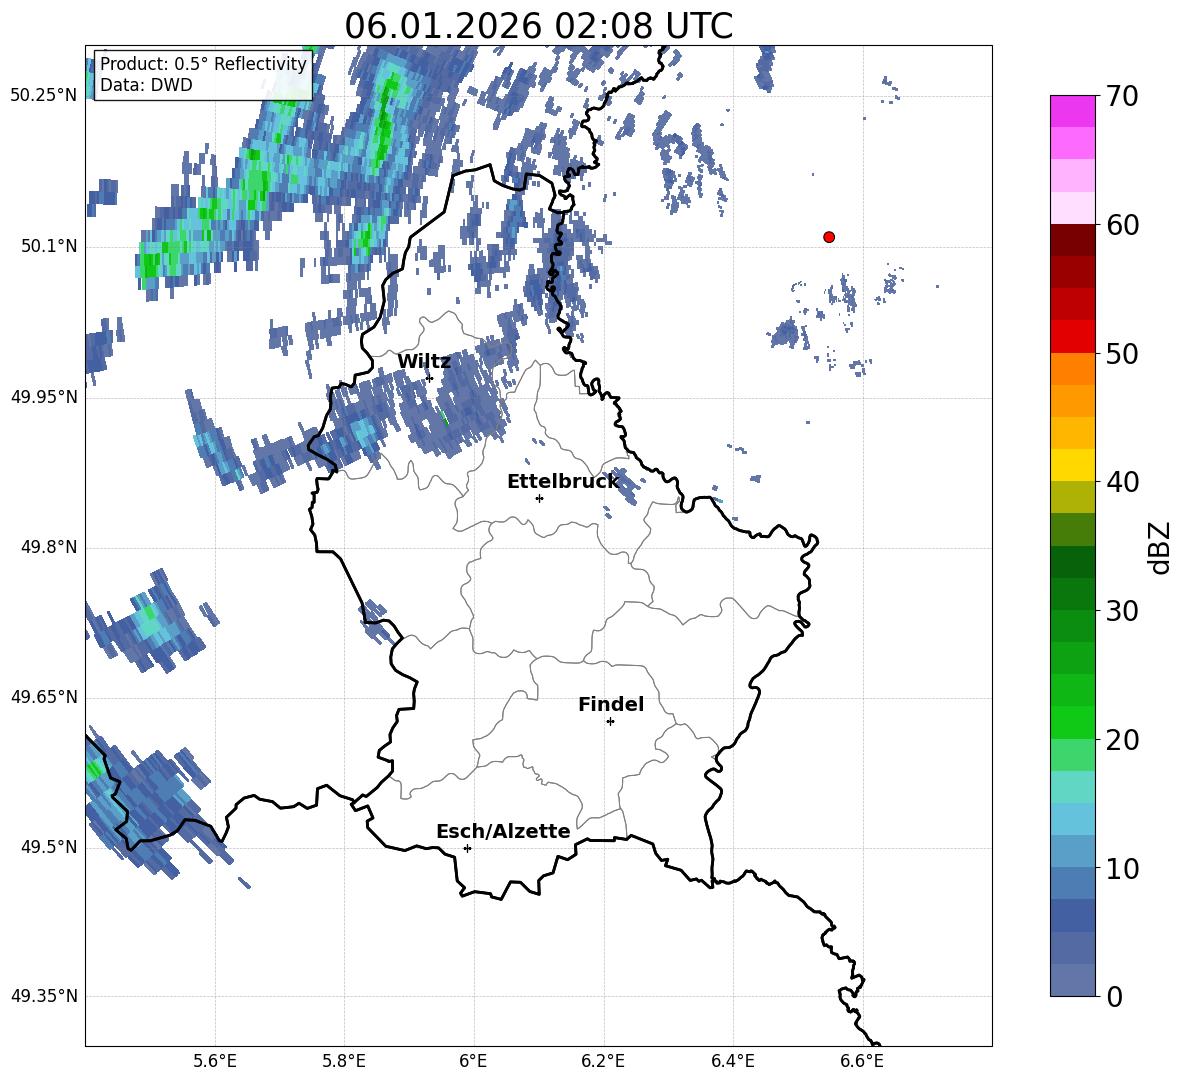The width and height of the screenshot is (1184, 1081).
Task: Click the latitude label 49.35°N
Action: pos(44,996)
